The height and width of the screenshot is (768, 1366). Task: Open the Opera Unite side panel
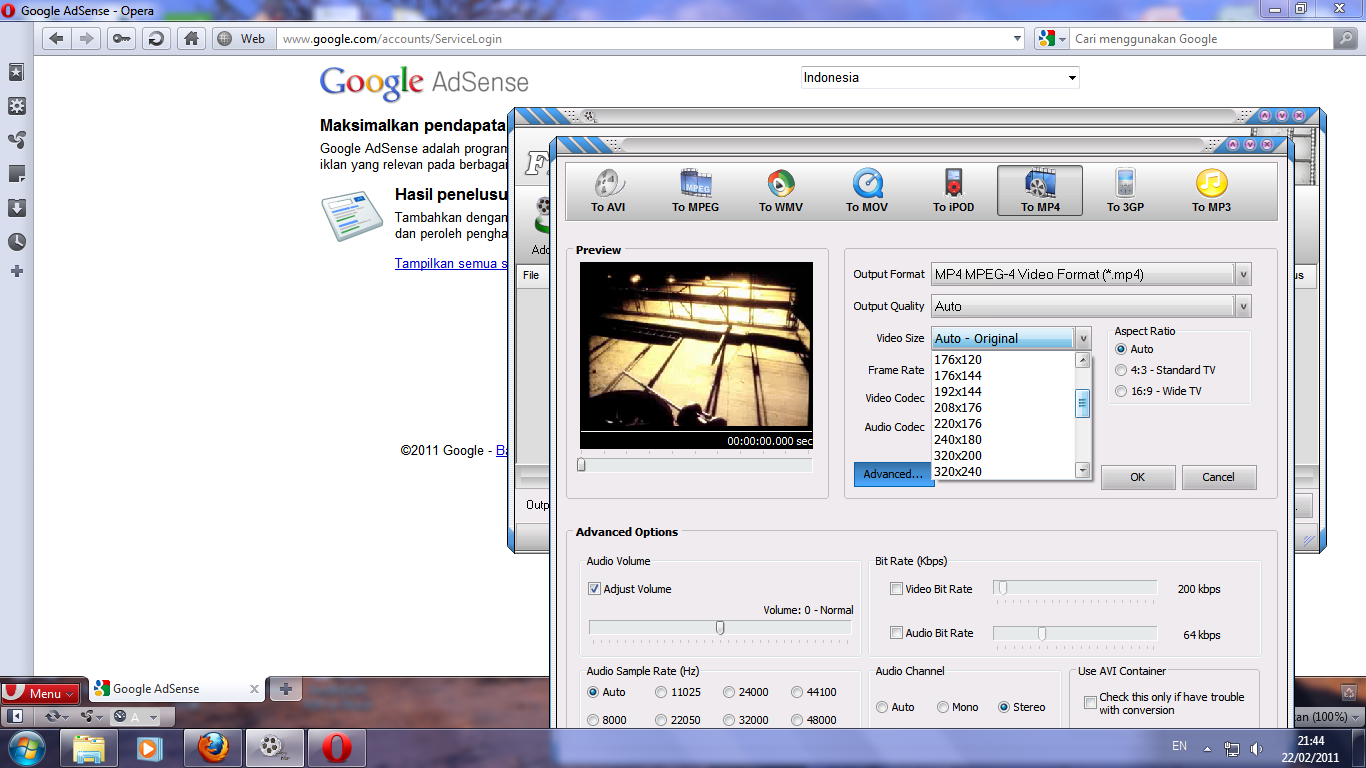(16, 140)
